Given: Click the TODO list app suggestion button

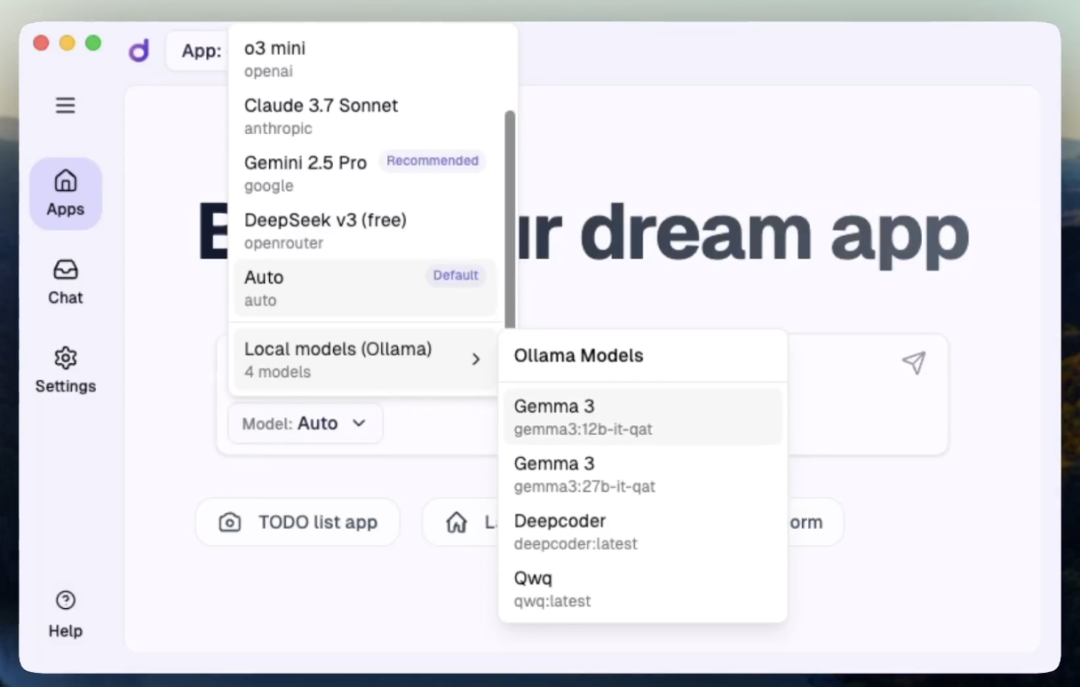Looking at the screenshot, I should [298, 522].
